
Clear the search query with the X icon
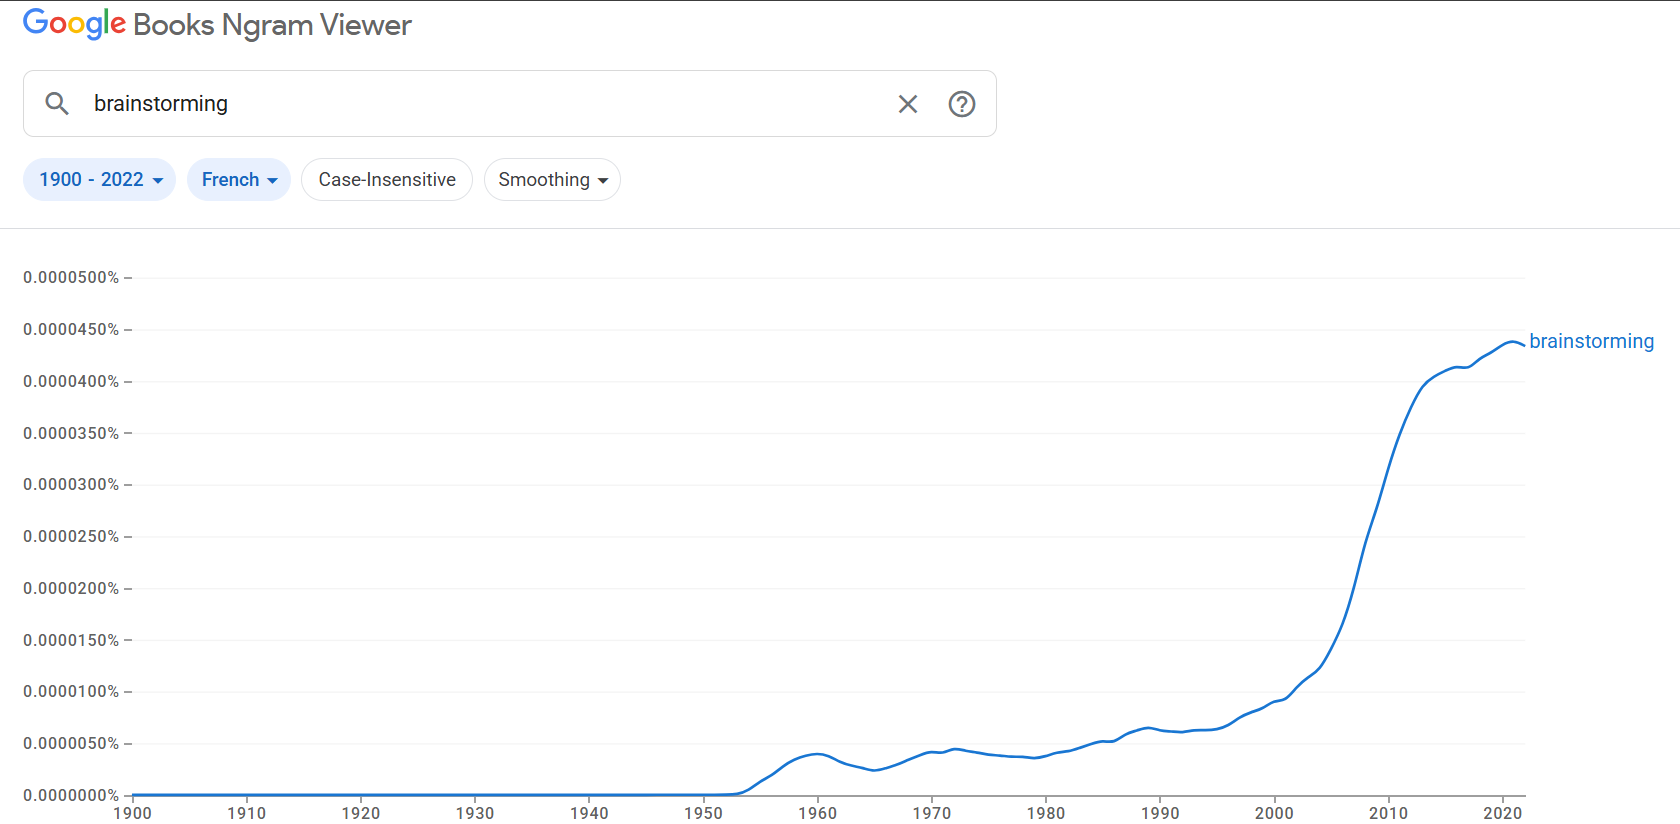point(908,104)
